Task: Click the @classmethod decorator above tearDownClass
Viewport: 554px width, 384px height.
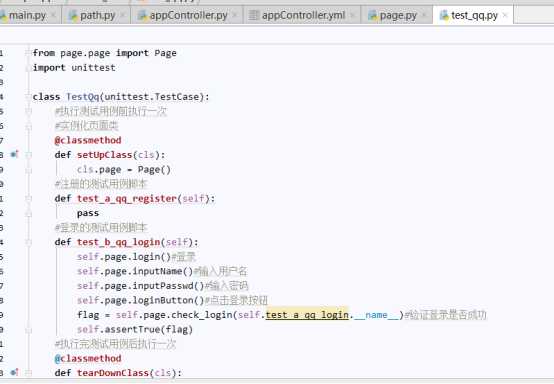Action: 88,358
